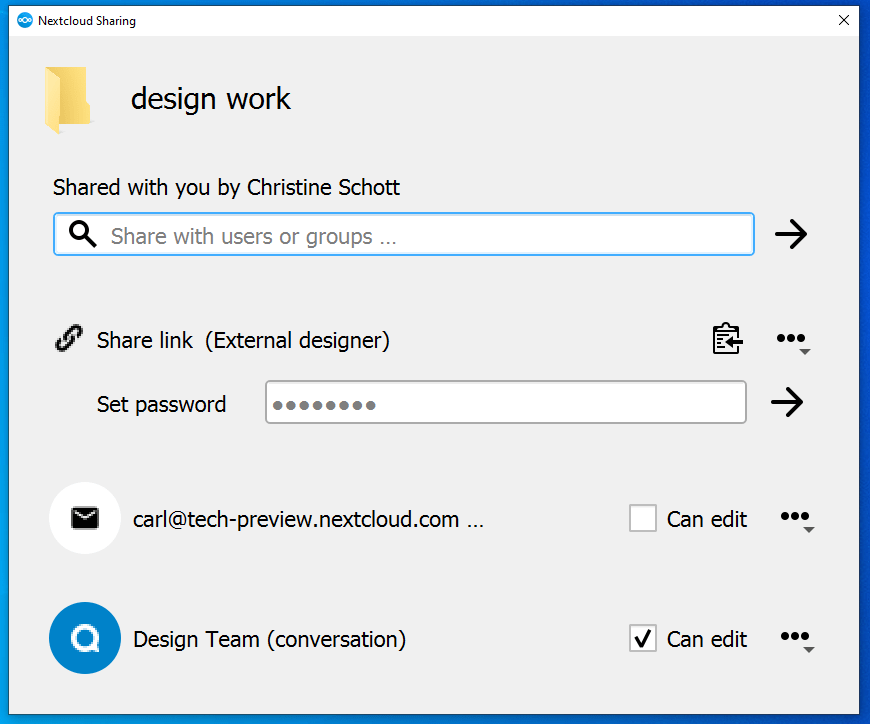Click the arrow next to share search field
The image size is (870, 724).
[791, 234]
